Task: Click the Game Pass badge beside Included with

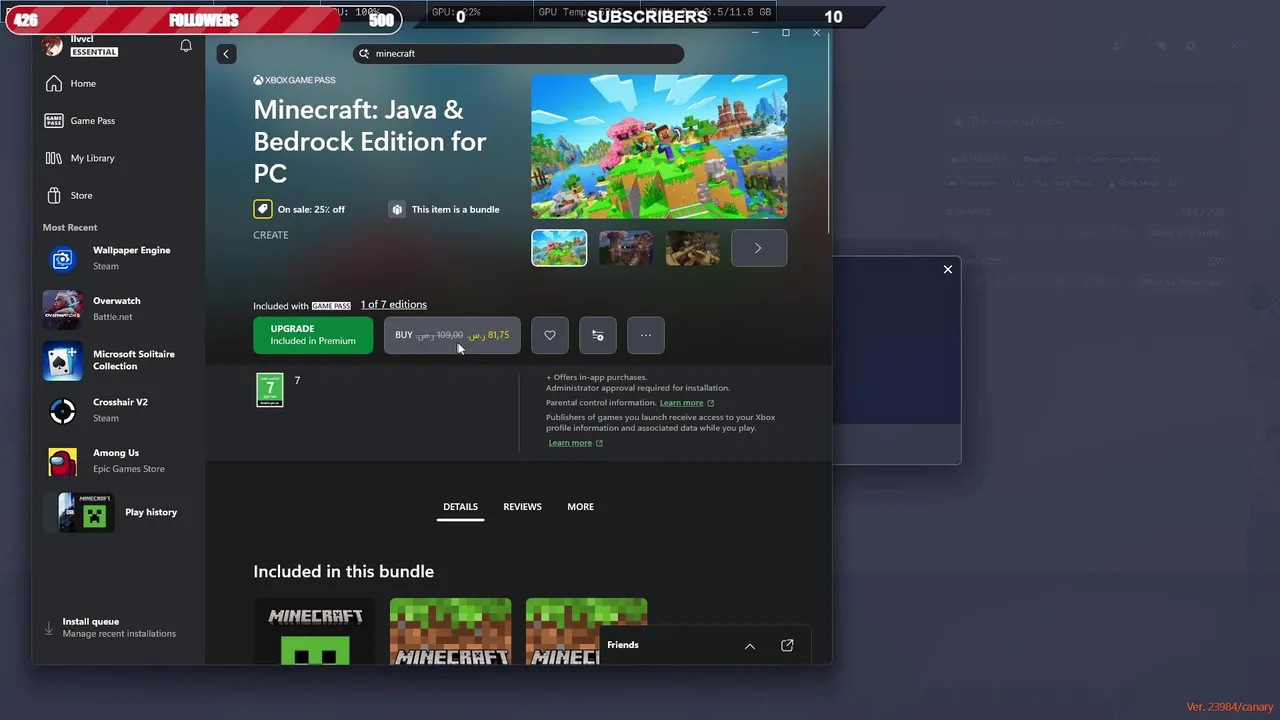Action: click(x=331, y=306)
